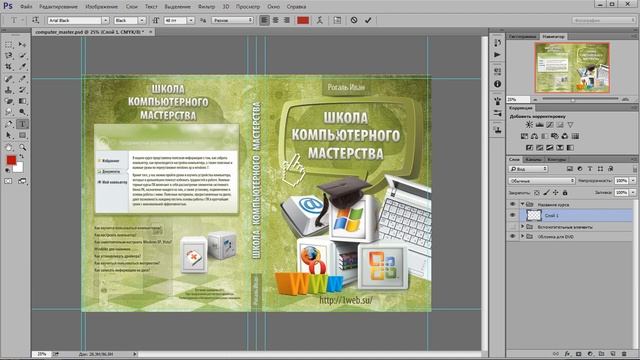Open the anti-aliasing method dropdown
640x360 pixels.
click(x=232, y=20)
